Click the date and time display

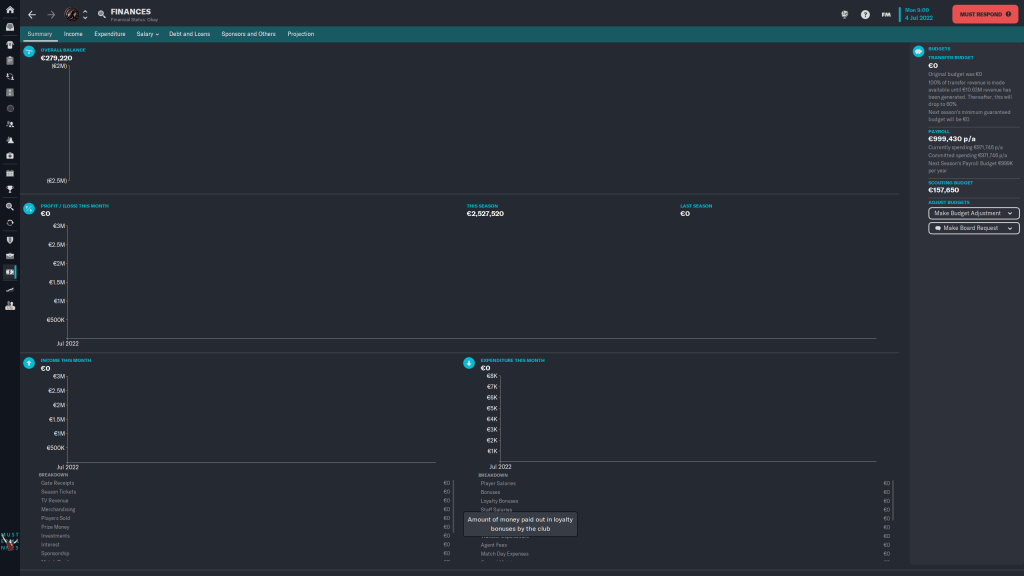pos(919,15)
